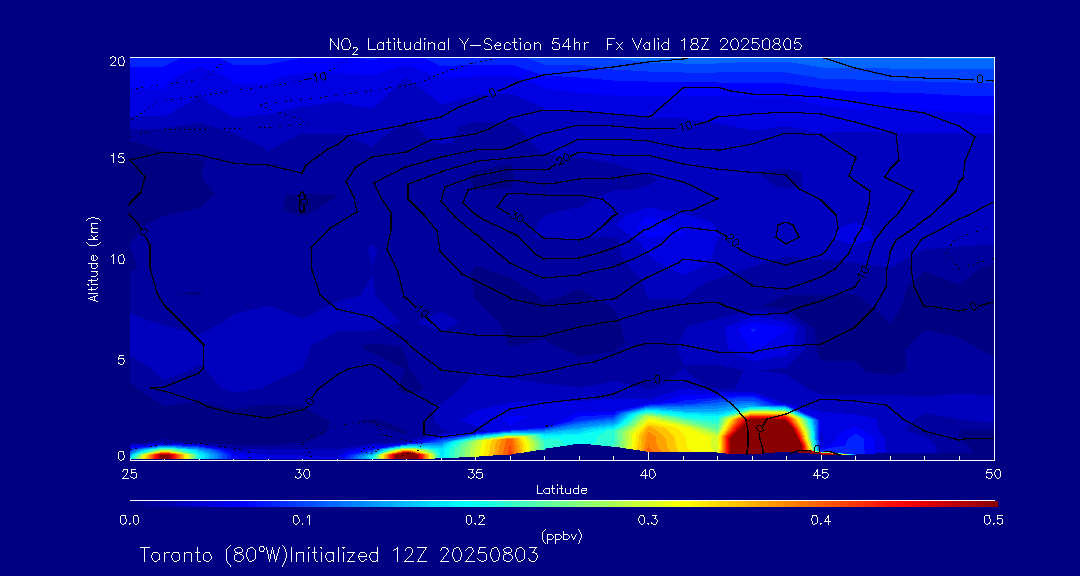This screenshot has height=576, width=1080.
Task: Click the altitude axis tick label 5
Action: pos(121,360)
